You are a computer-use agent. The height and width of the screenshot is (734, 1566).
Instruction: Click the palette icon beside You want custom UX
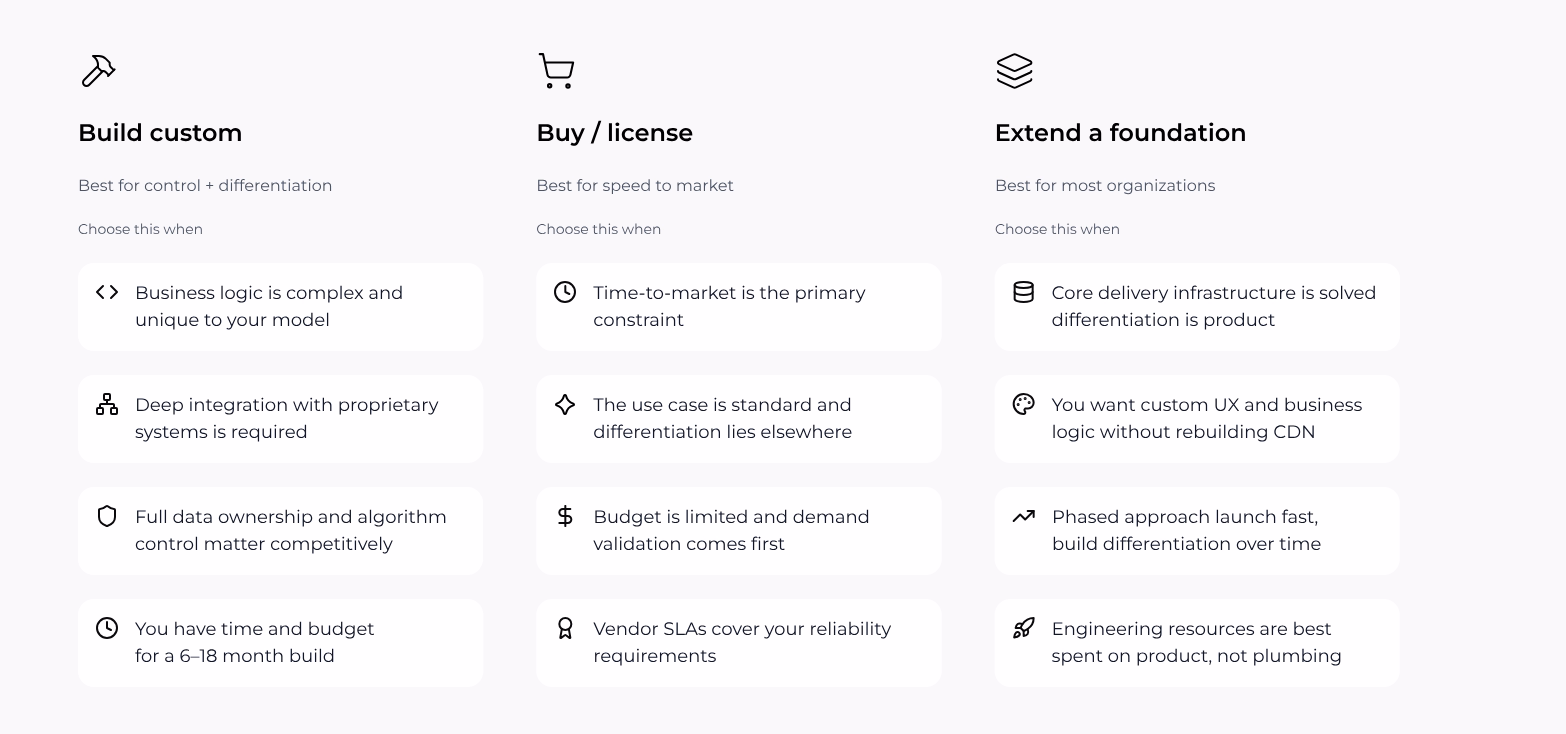click(x=1023, y=404)
